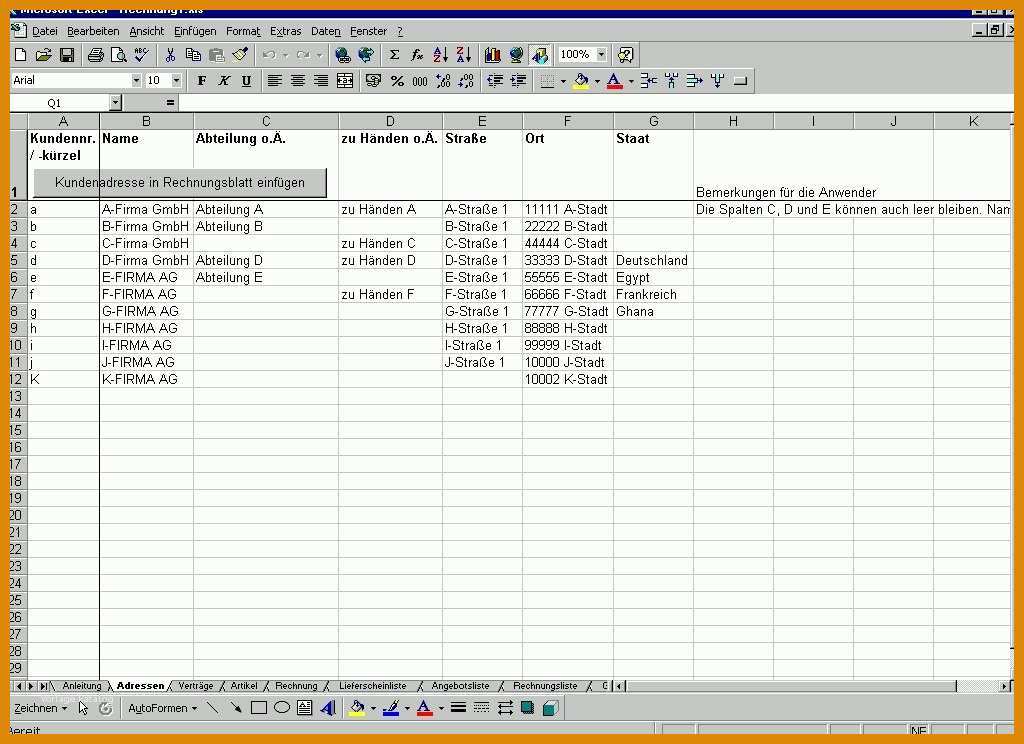Image resolution: width=1024 pixels, height=744 pixels.
Task: Align text left in cell
Action: pyautogui.click(x=275, y=80)
